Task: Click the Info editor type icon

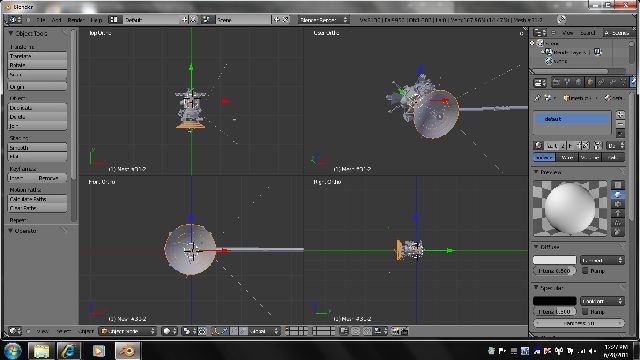Action: pyautogui.click(x=15, y=20)
